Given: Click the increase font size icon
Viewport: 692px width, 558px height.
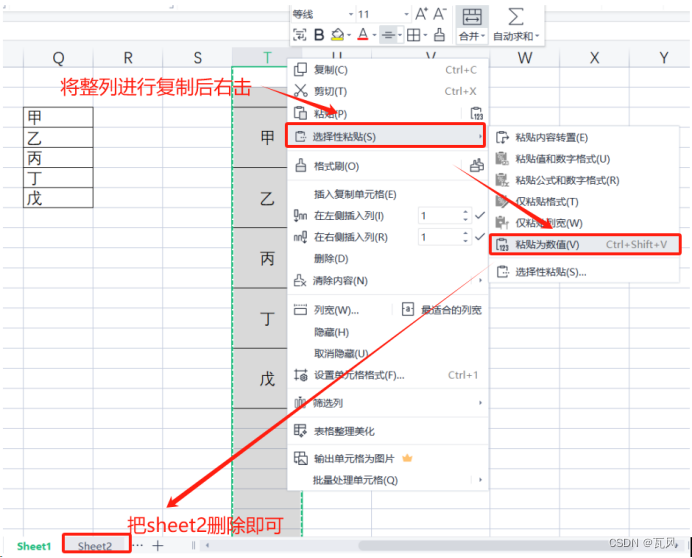Looking at the screenshot, I should (x=421, y=14).
